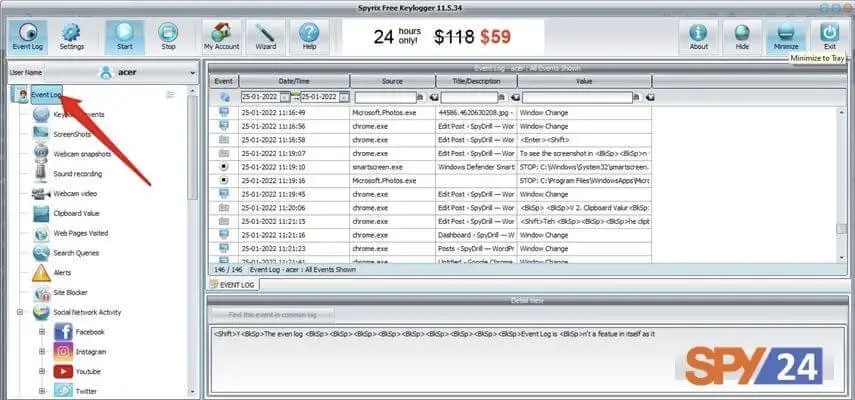
Task: Start monitoring with the Start button
Action: [125, 37]
